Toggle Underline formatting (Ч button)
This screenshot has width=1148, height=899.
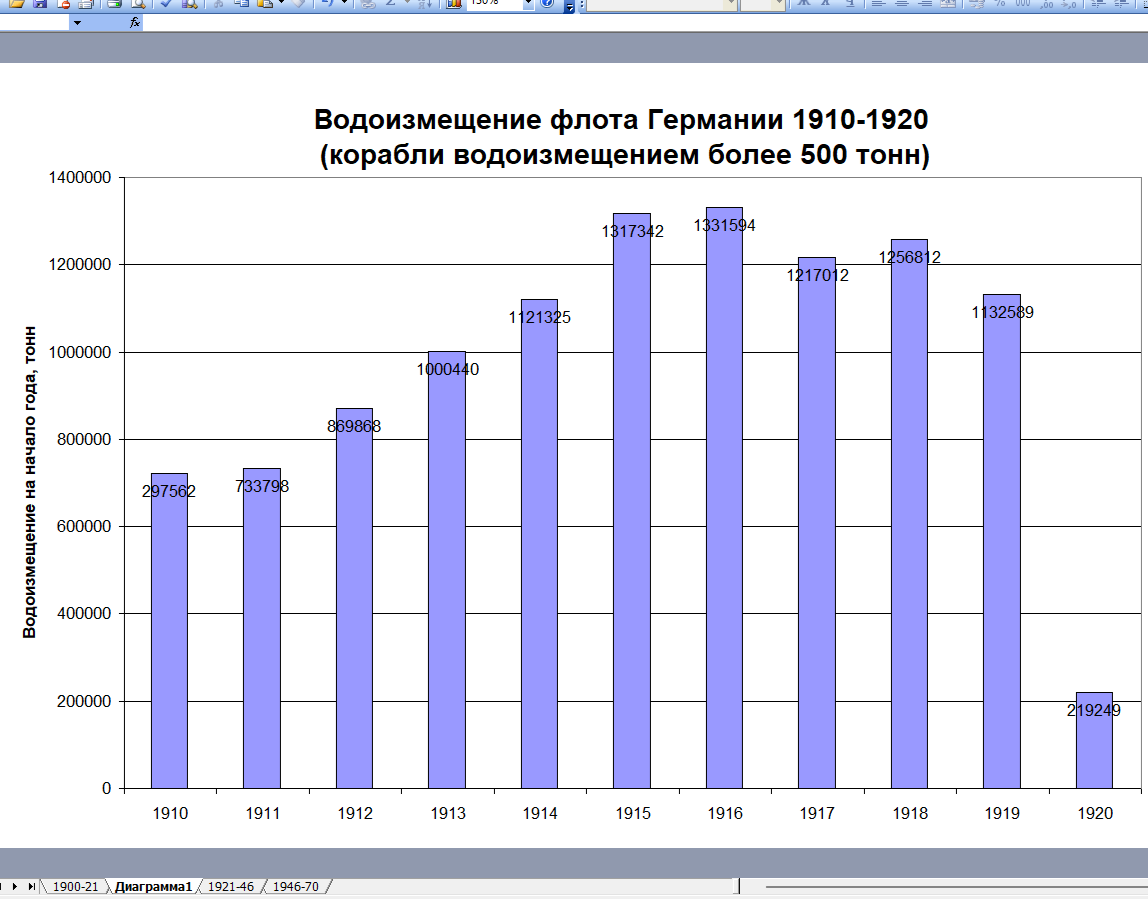tap(849, 4)
